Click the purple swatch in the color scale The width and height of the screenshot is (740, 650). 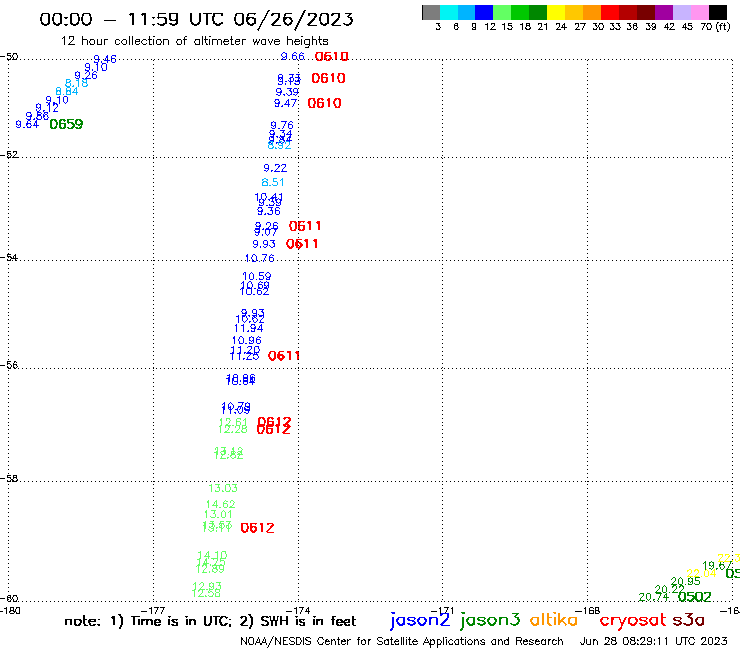pyautogui.click(x=664, y=12)
